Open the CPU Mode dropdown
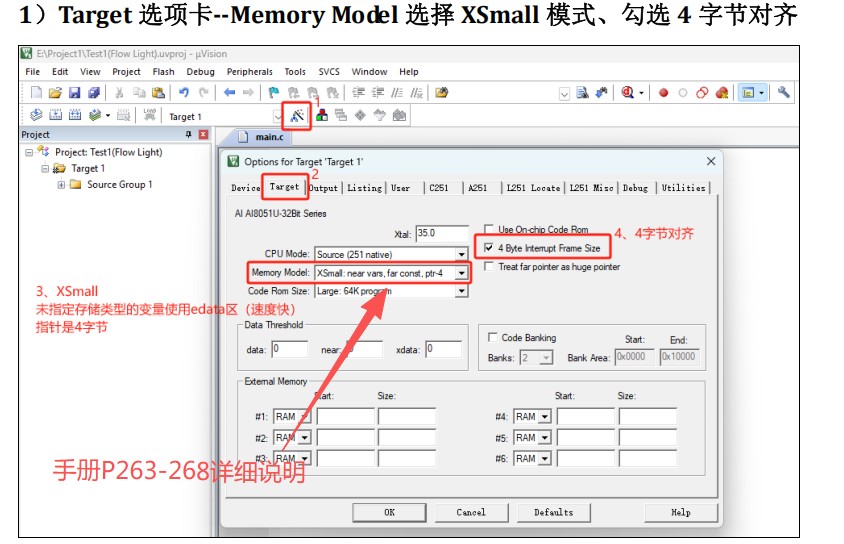 coord(461,254)
